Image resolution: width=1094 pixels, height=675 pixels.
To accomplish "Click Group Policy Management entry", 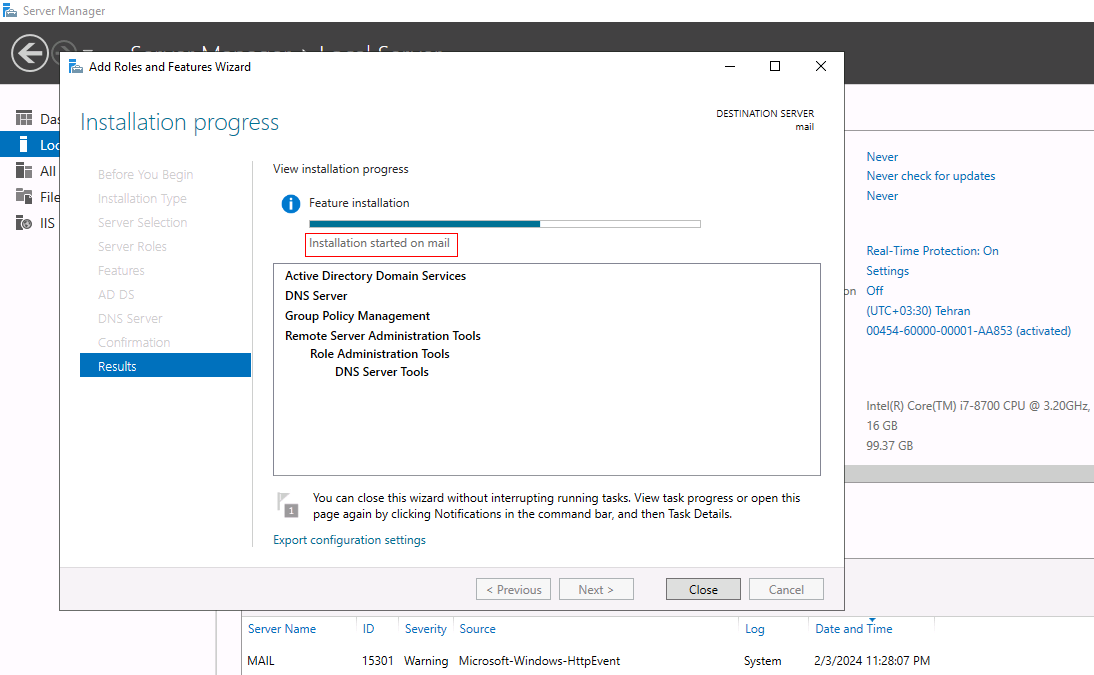I will [x=357, y=316].
